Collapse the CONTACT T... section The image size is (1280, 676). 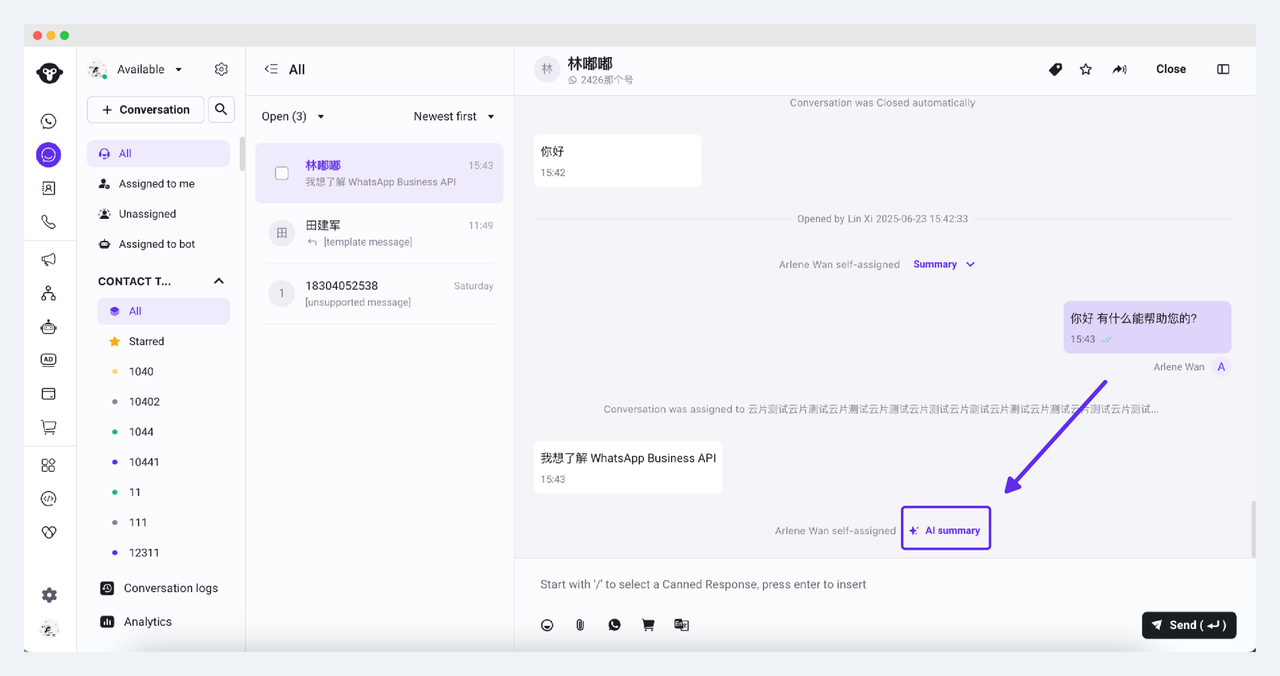(219, 281)
